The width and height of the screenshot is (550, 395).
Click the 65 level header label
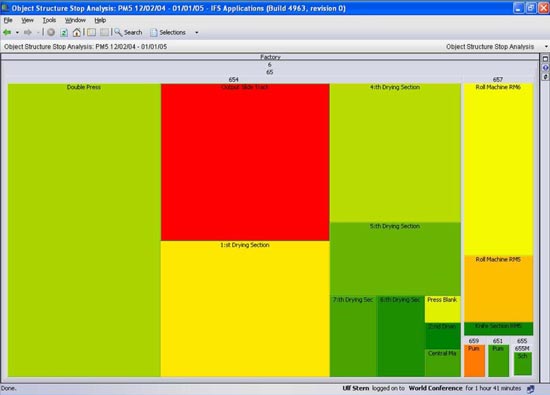pyautogui.click(x=269, y=72)
